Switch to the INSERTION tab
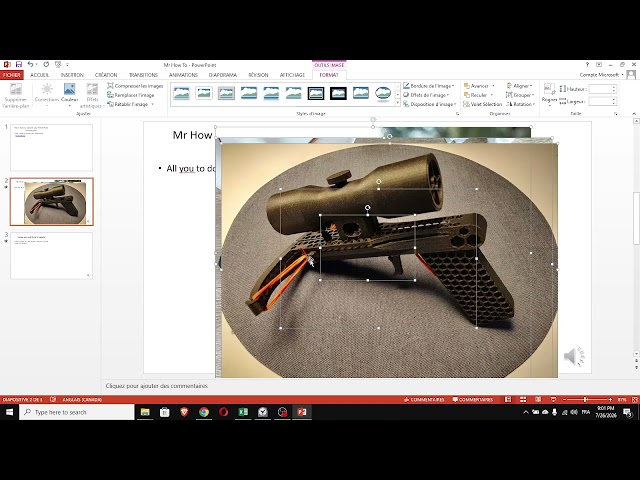This screenshot has width=640, height=480. (x=72, y=75)
